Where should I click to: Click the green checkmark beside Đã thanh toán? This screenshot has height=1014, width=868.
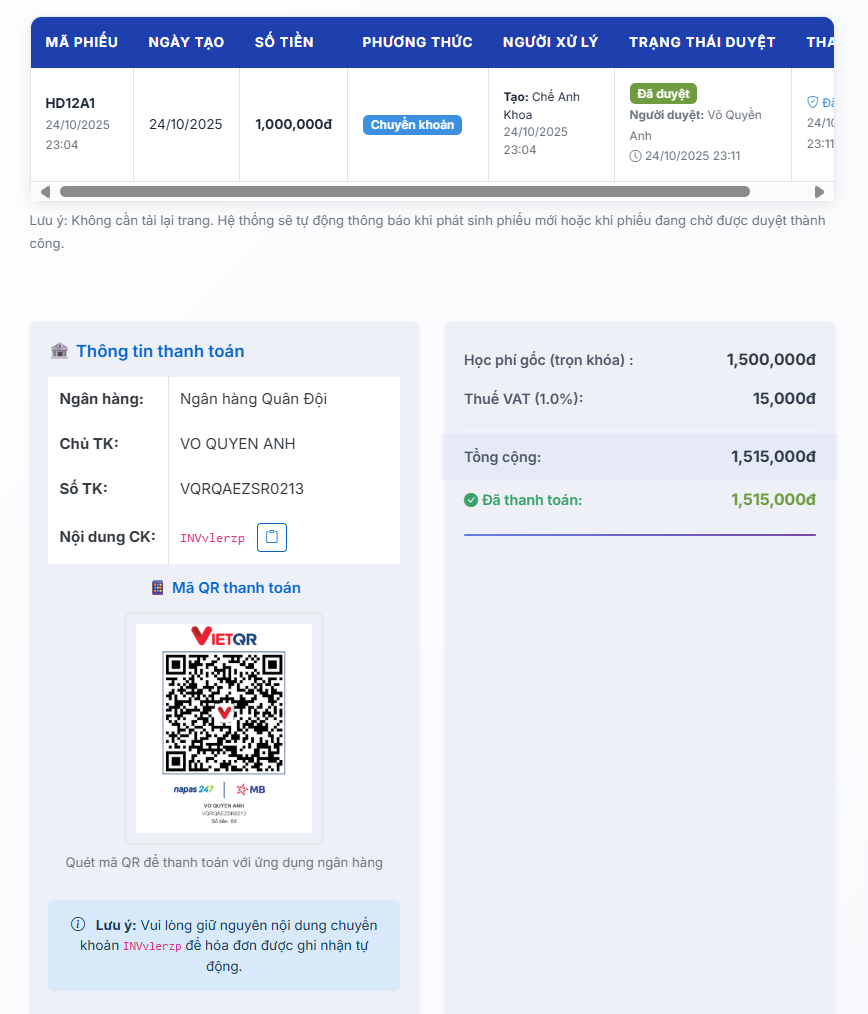[x=471, y=500]
